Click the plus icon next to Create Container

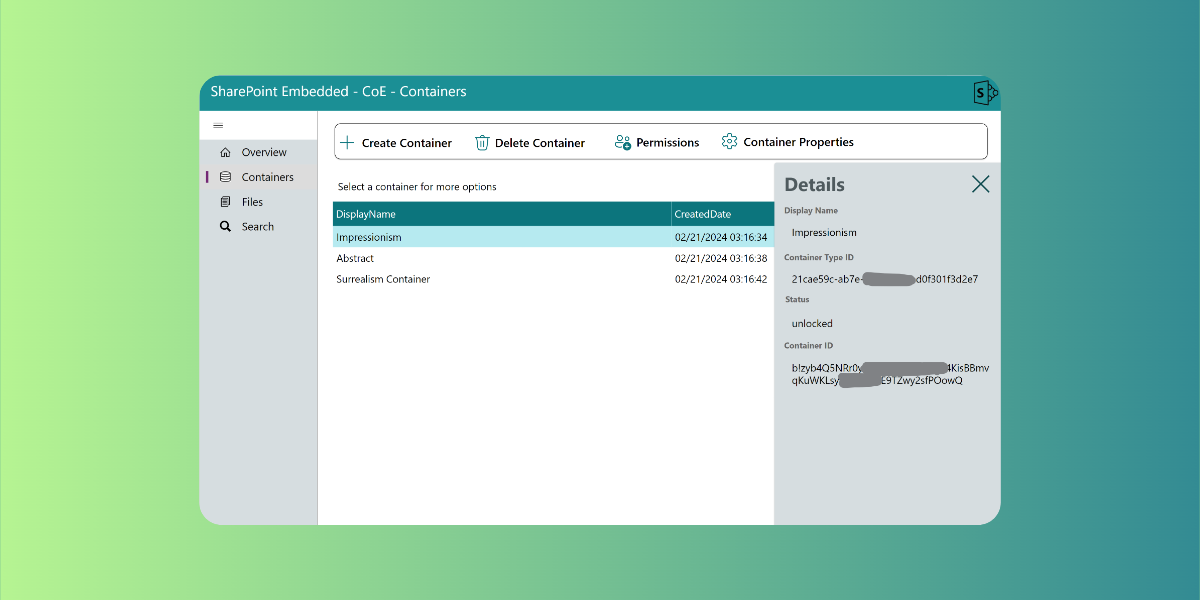click(347, 142)
